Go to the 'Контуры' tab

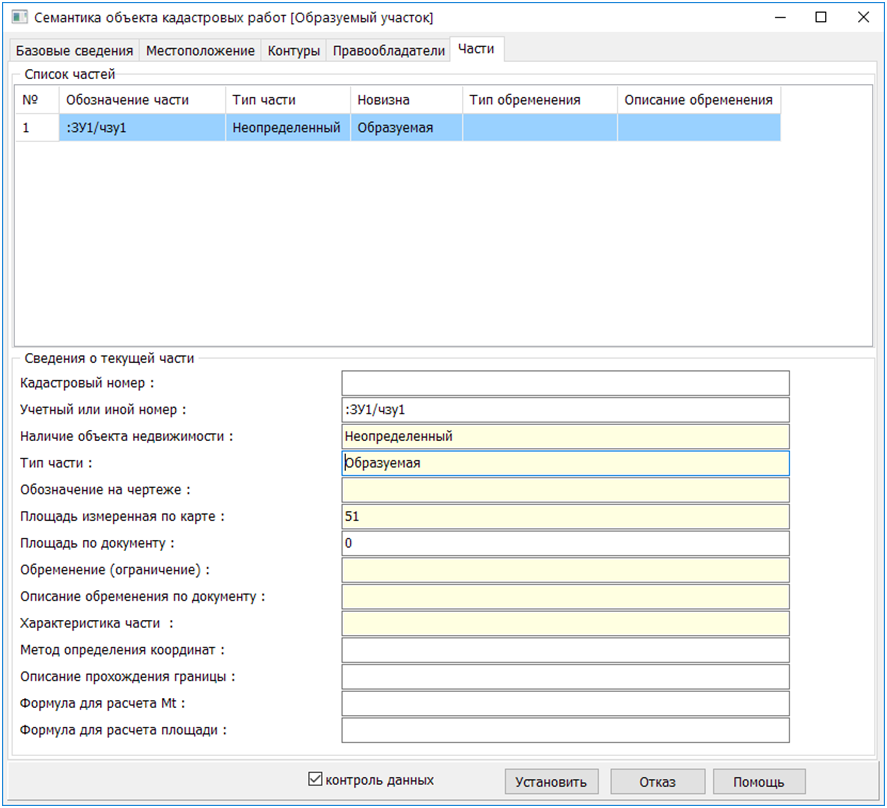tap(294, 51)
